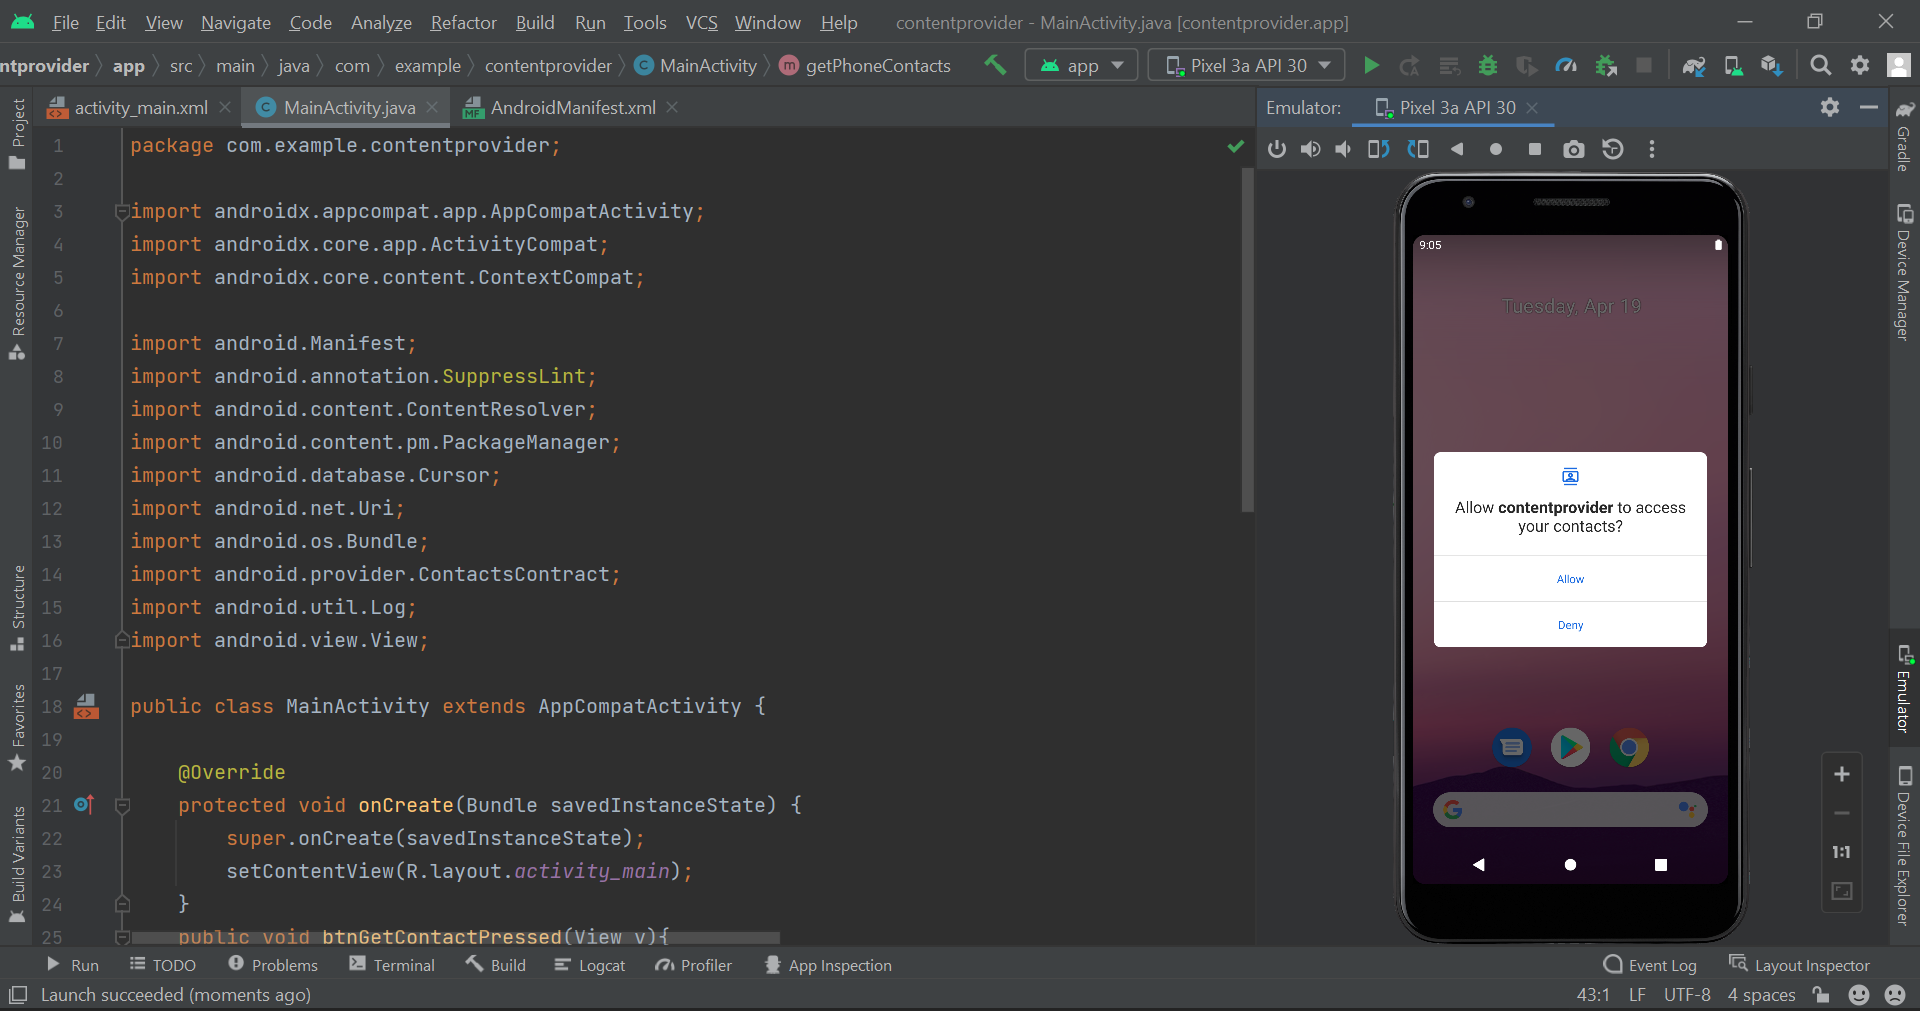
Task: Collapse the import statements fold region
Action: pyautogui.click(x=121, y=211)
